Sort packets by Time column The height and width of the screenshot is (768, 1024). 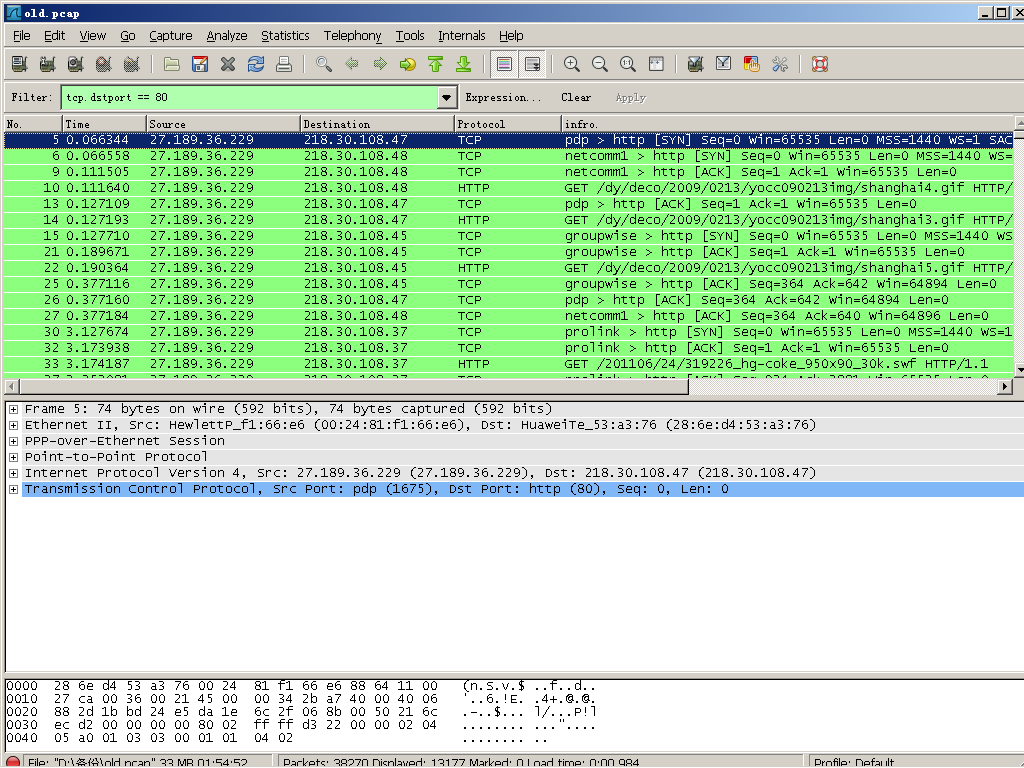pyautogui.click(x=104, y=123)
